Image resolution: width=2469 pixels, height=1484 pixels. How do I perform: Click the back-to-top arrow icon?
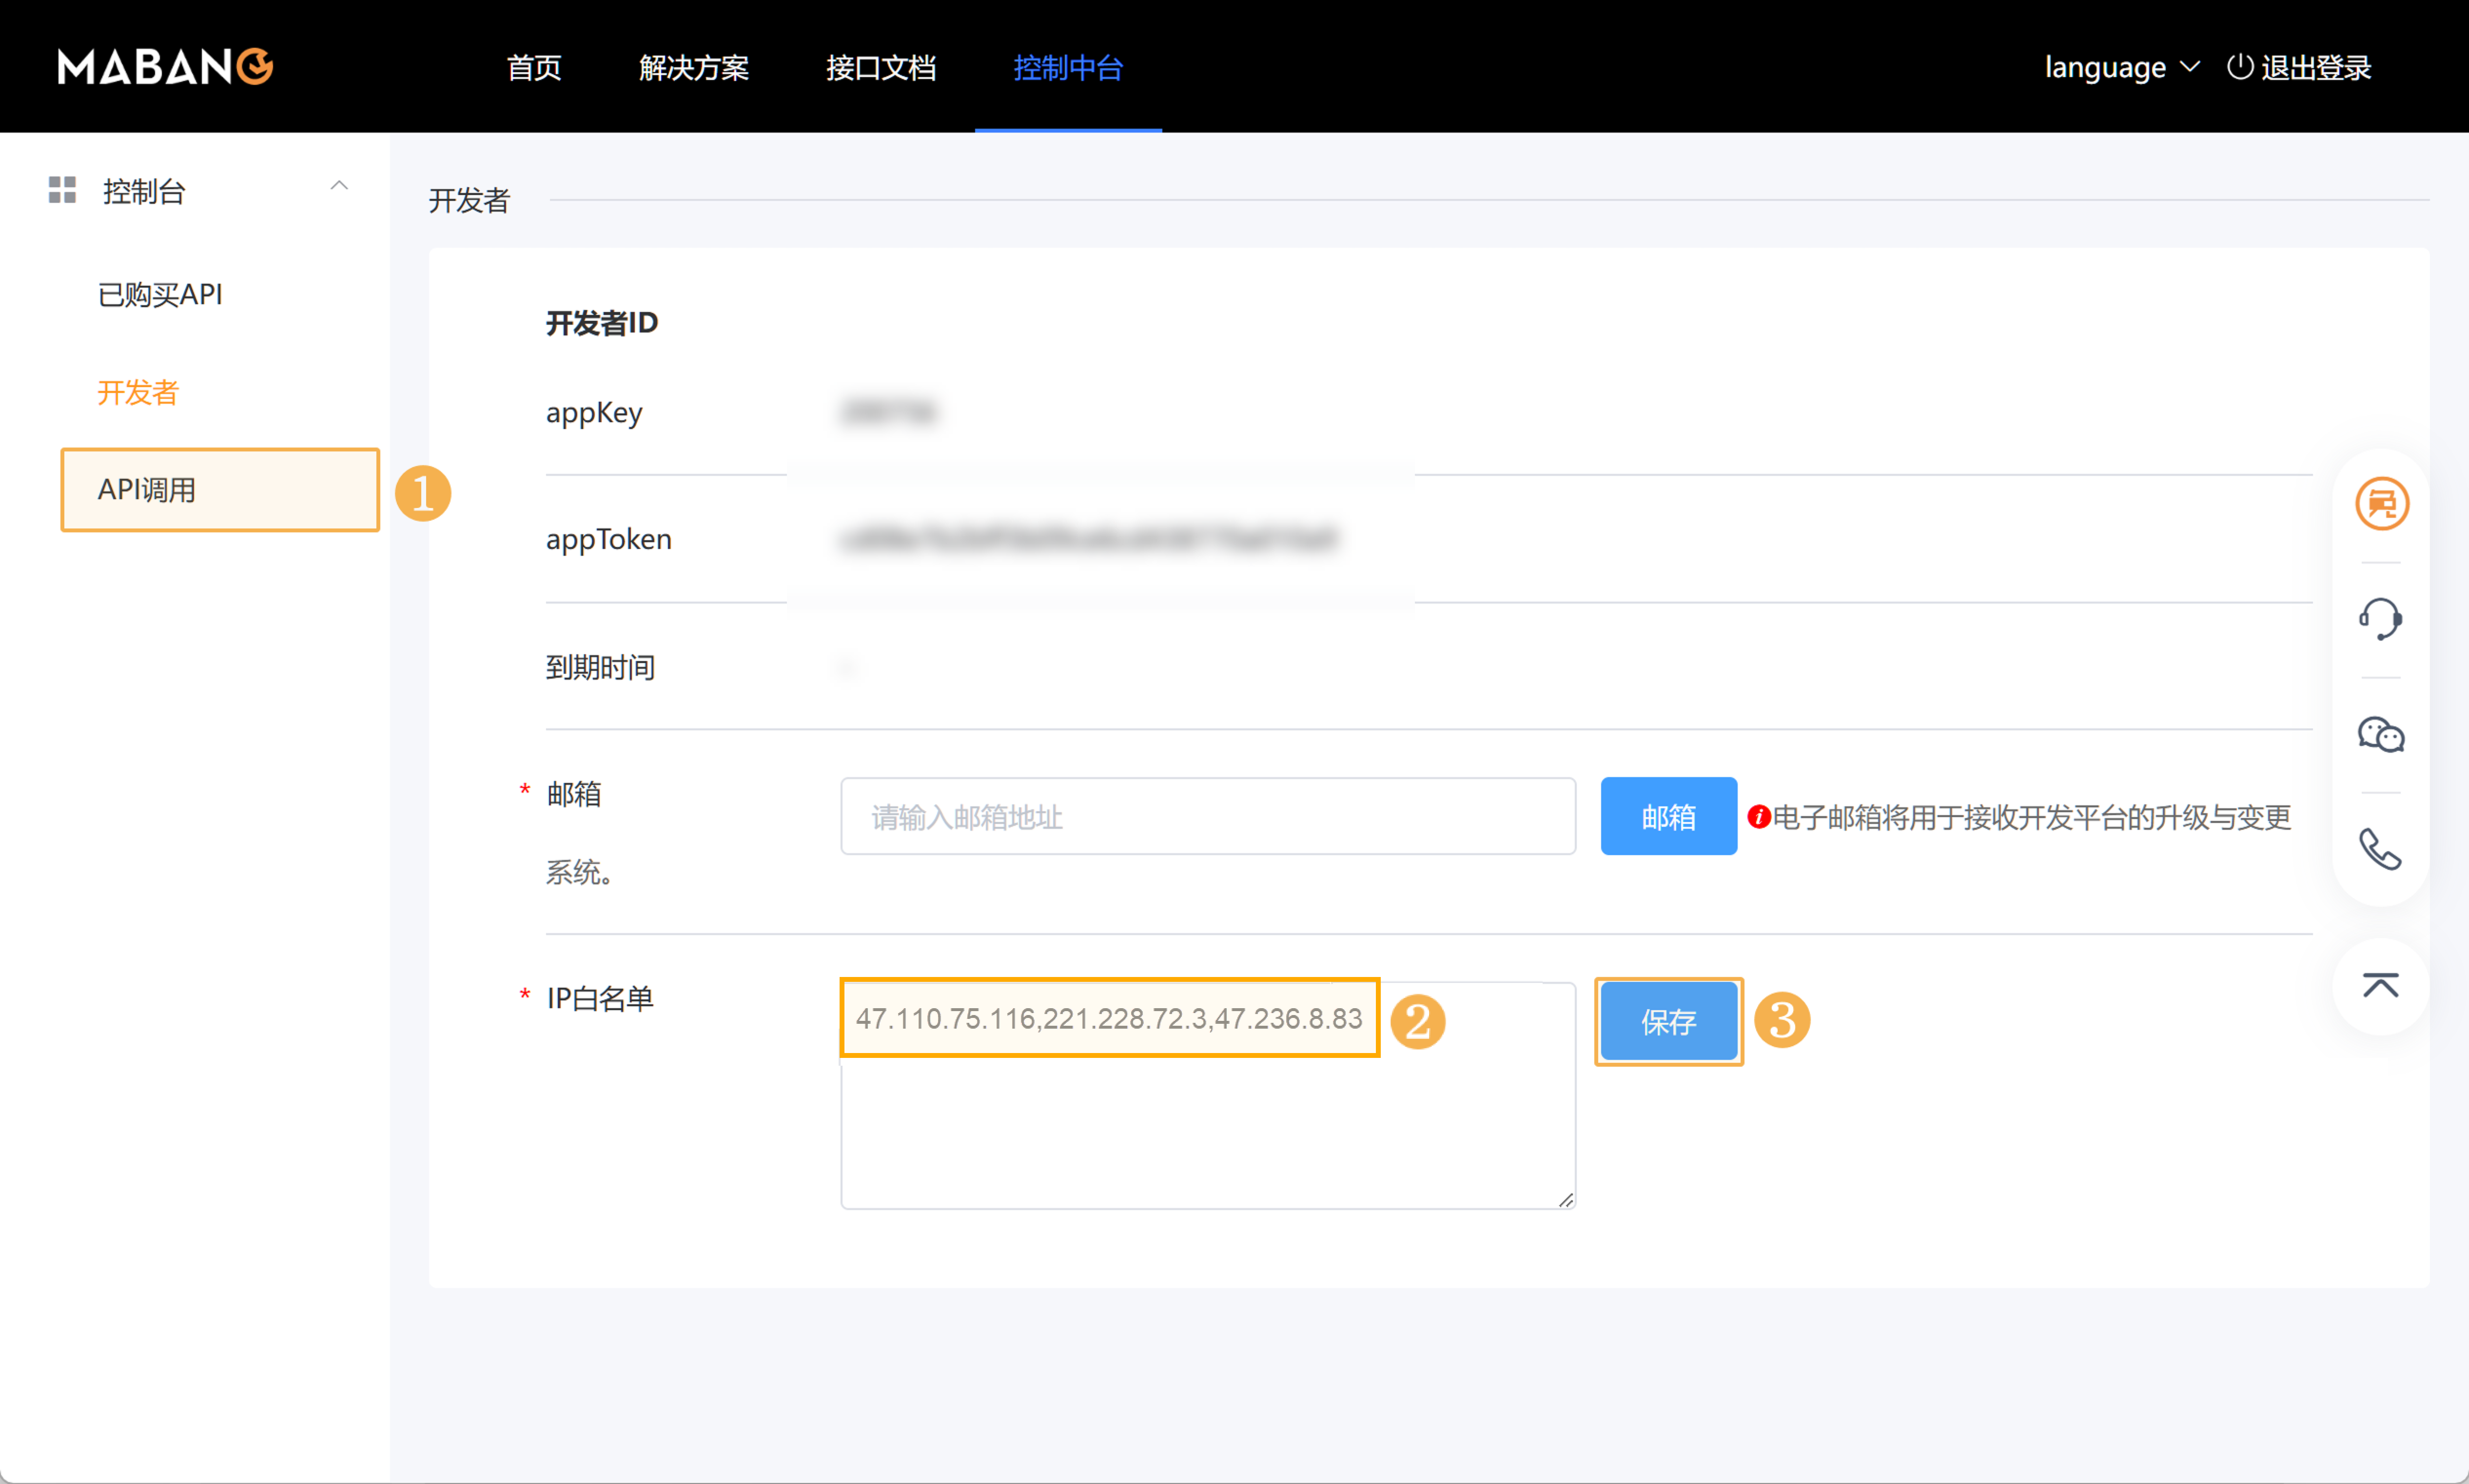coord(2381,986)
